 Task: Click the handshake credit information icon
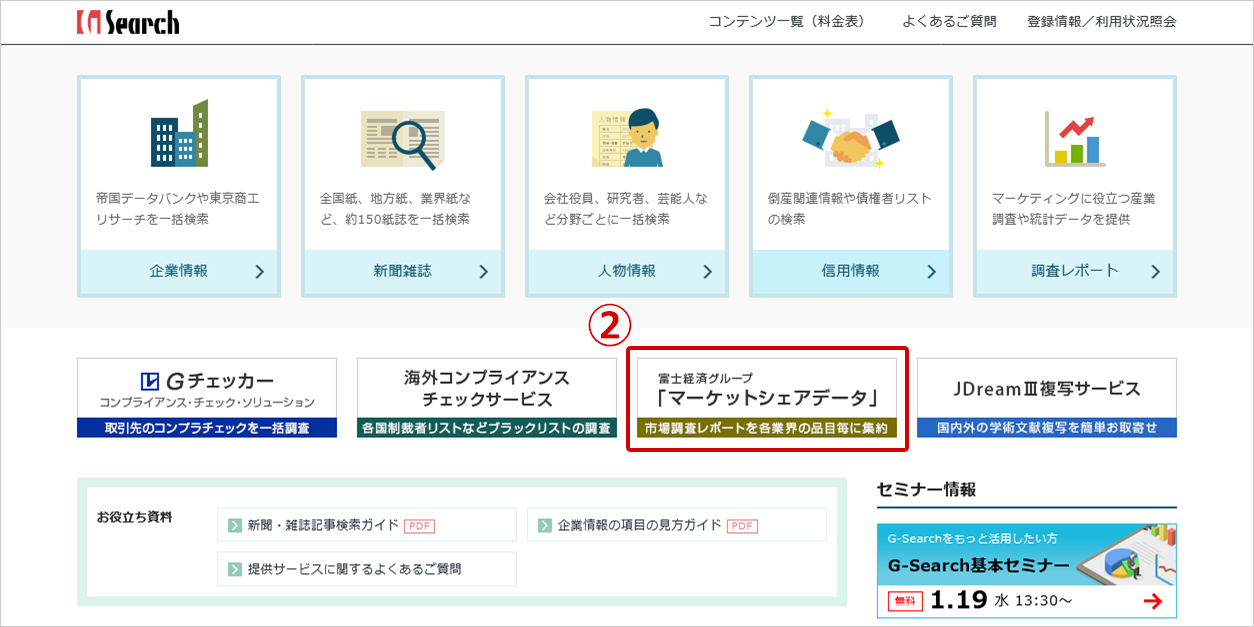pos(851,137)
